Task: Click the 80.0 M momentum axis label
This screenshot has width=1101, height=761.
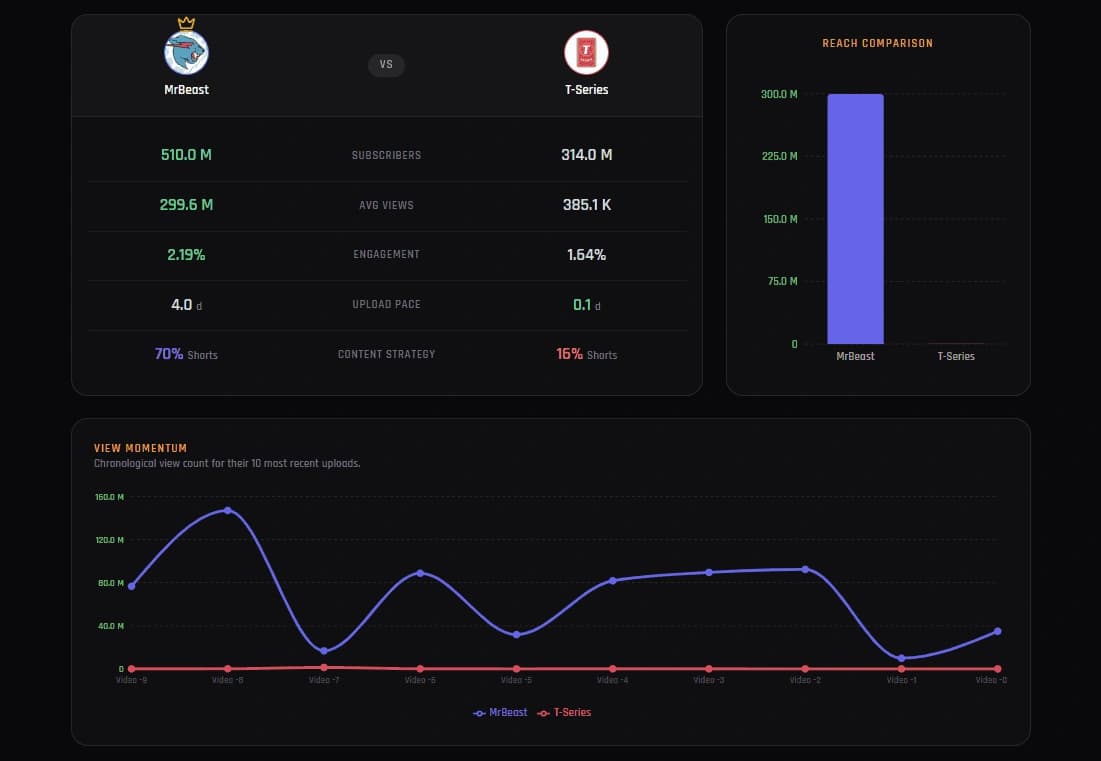Action: [x=111, y=583]
